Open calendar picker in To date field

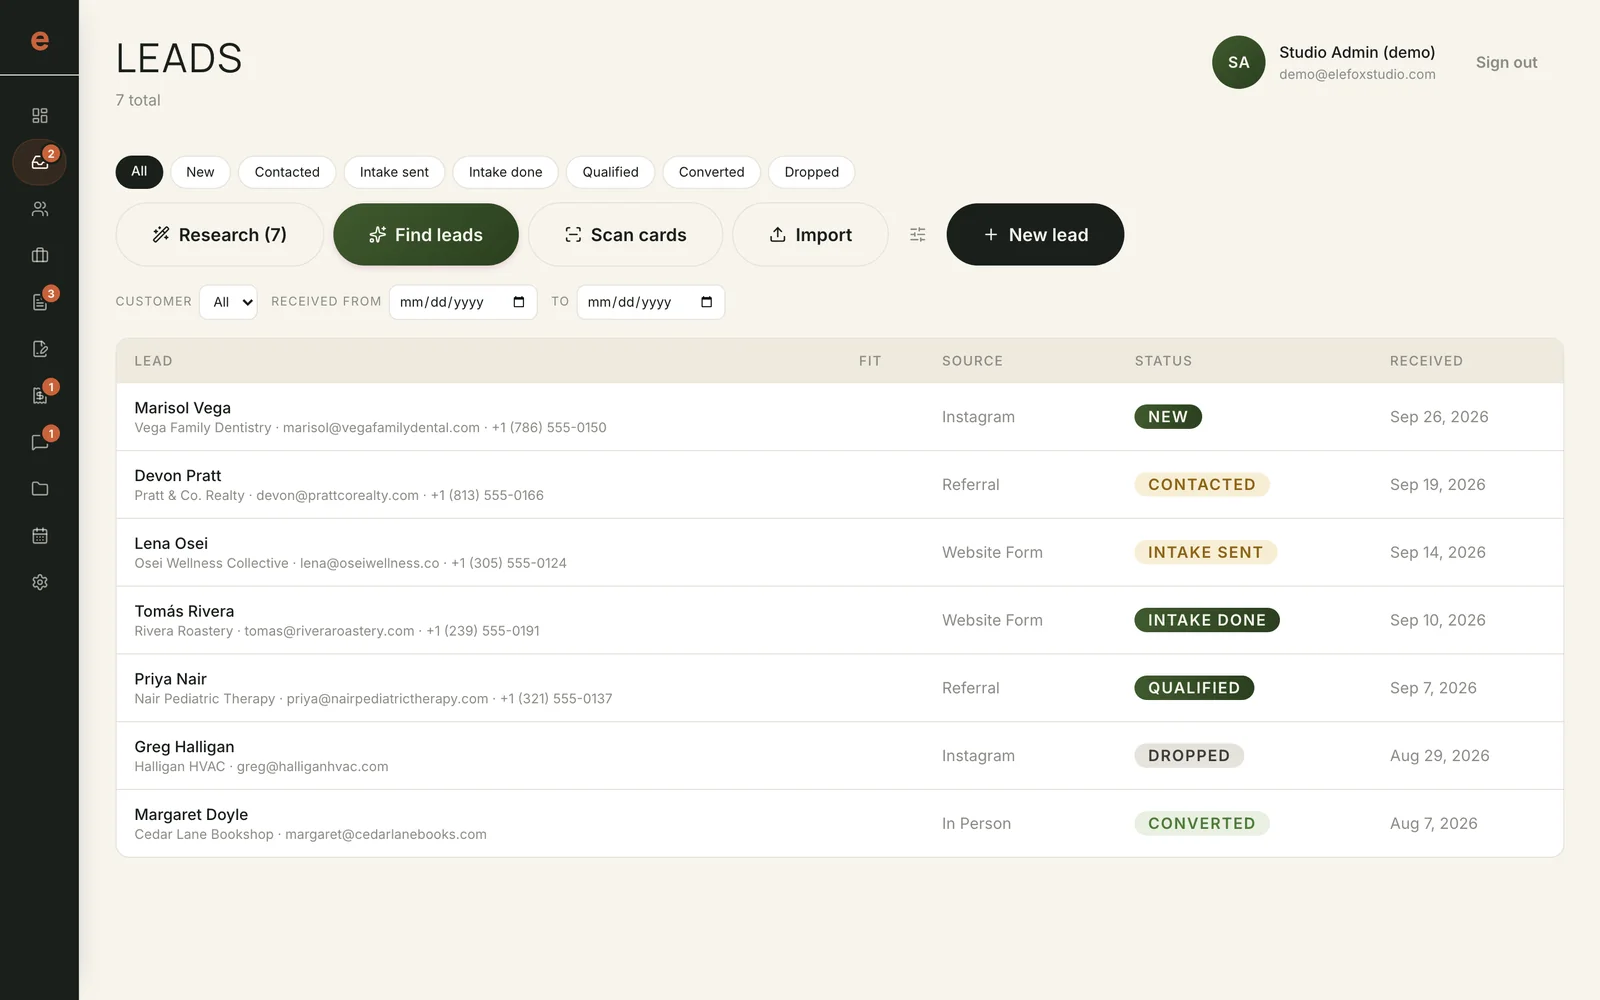(x=707, y=302)
